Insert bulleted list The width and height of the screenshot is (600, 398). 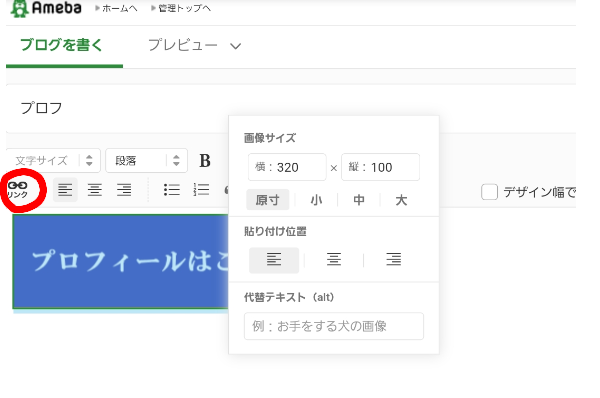coord(172,190)
